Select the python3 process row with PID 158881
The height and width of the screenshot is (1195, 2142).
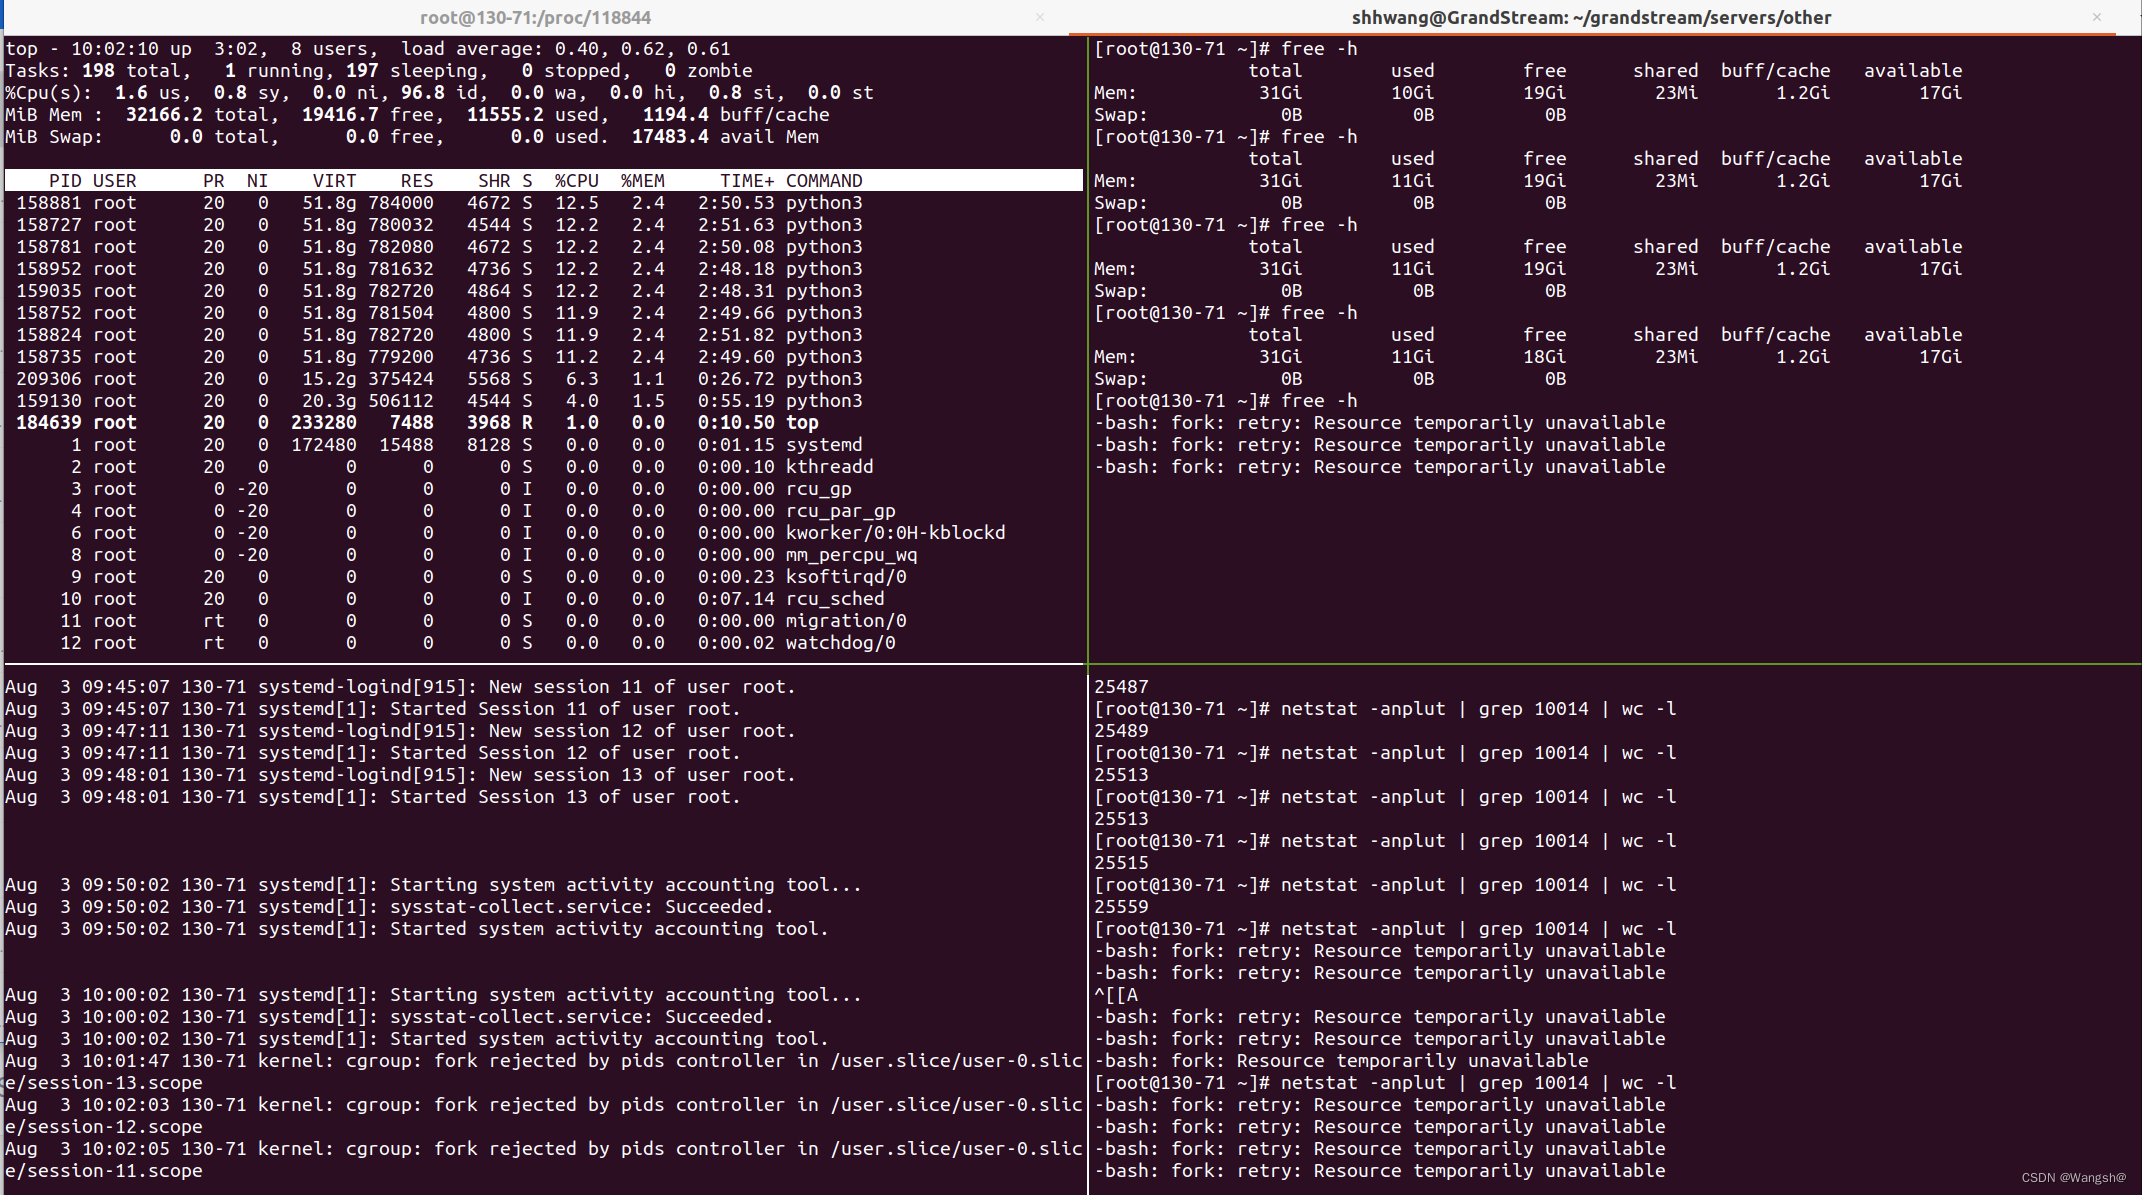(543, 203)
